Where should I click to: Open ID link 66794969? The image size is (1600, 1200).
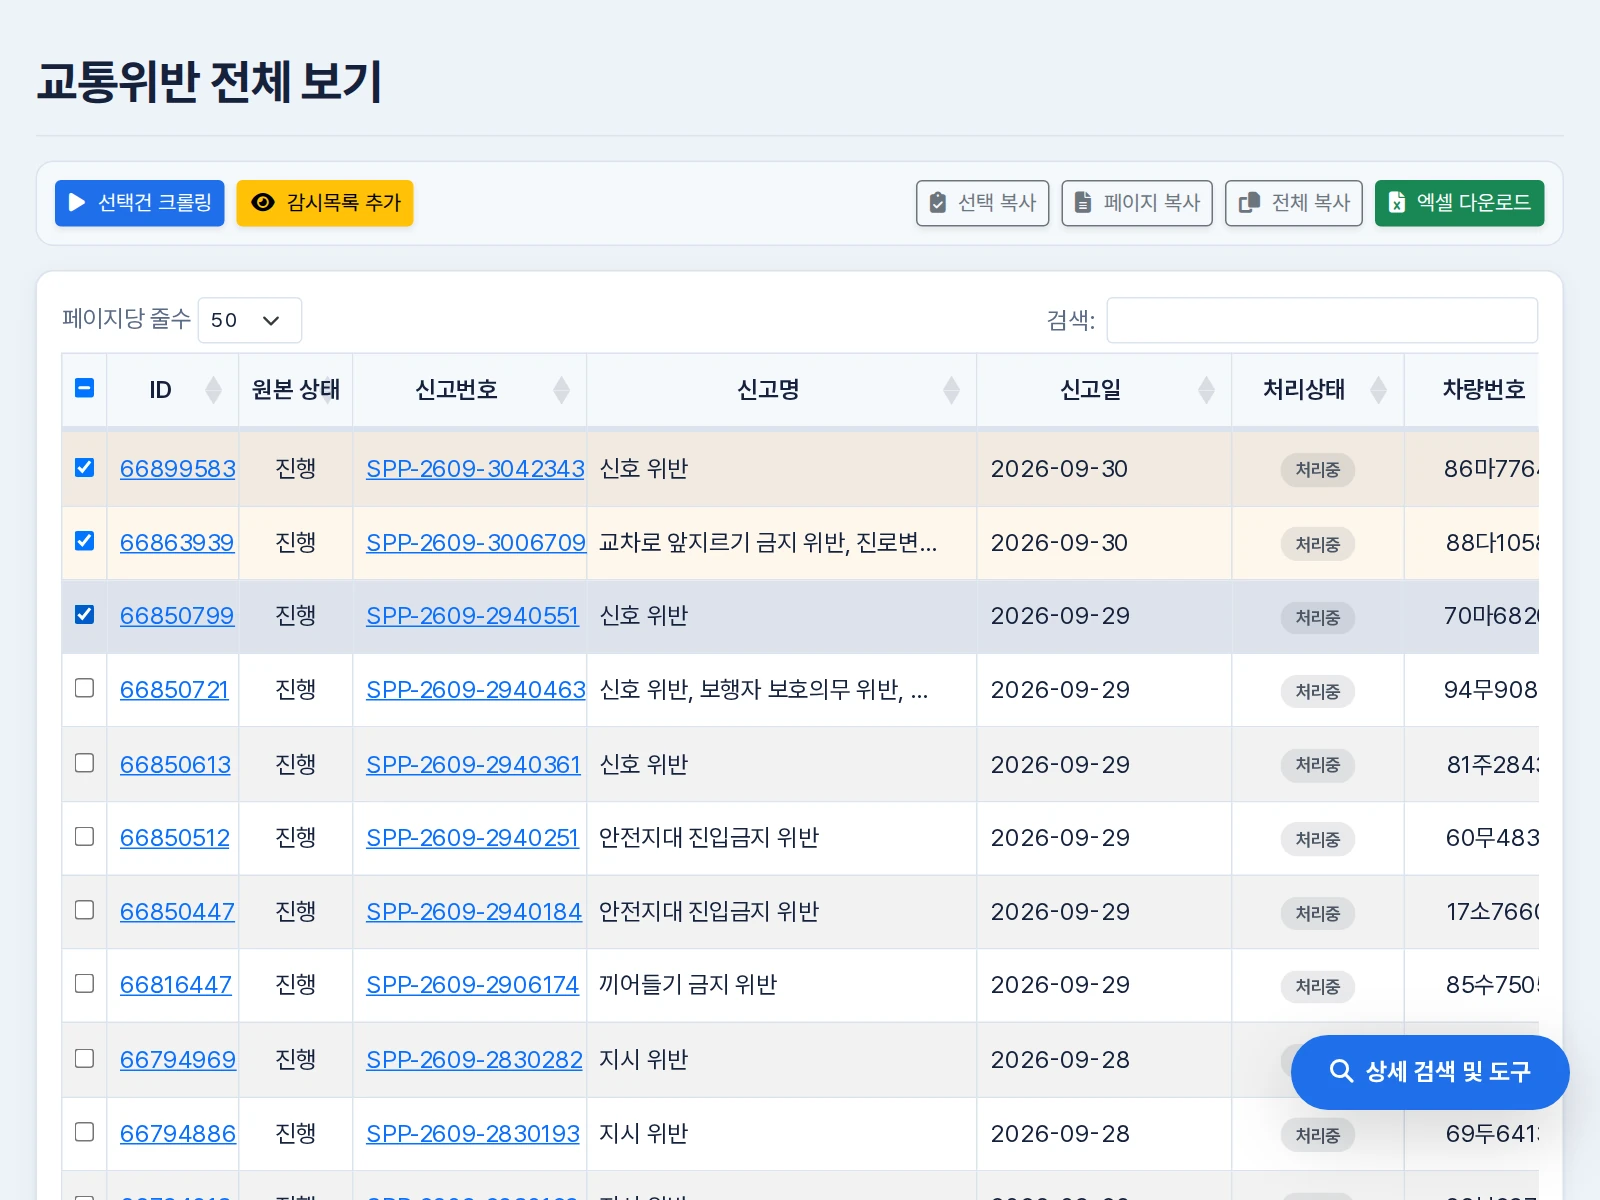point(178,1060)
